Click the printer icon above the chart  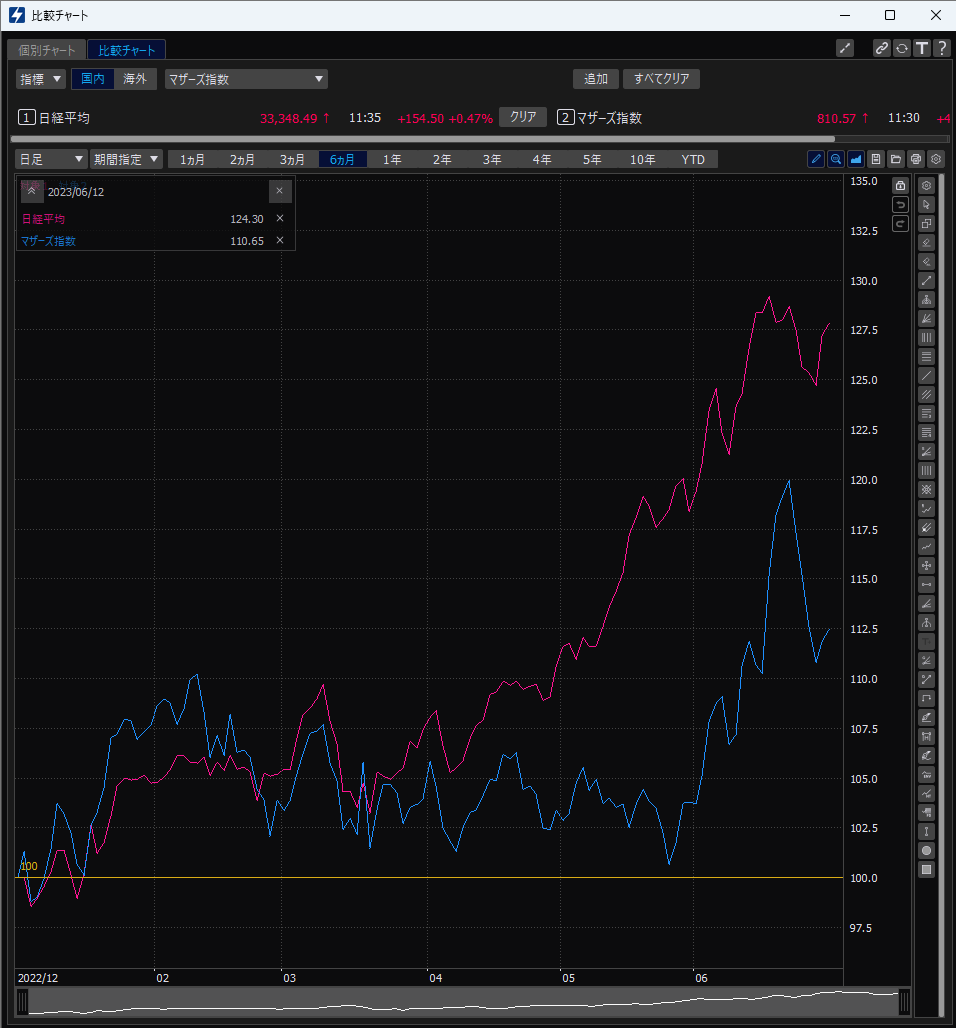pos(916,159)
